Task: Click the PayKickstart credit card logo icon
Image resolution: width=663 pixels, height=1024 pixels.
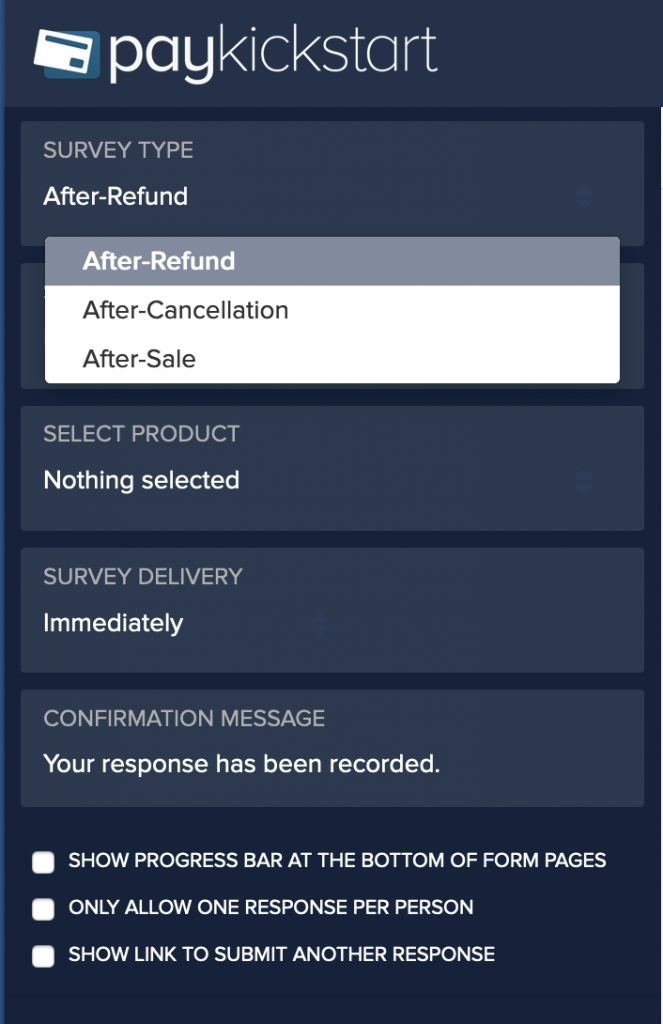Action: (x=67, y=54)
